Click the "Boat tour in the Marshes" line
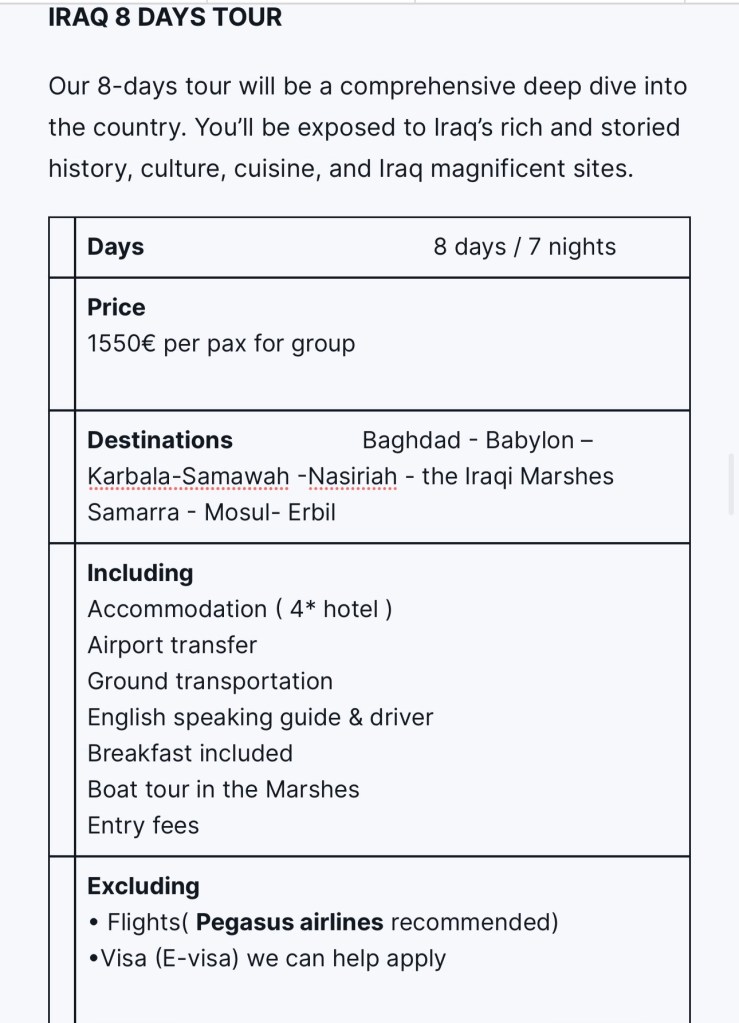 click(223, 789)
